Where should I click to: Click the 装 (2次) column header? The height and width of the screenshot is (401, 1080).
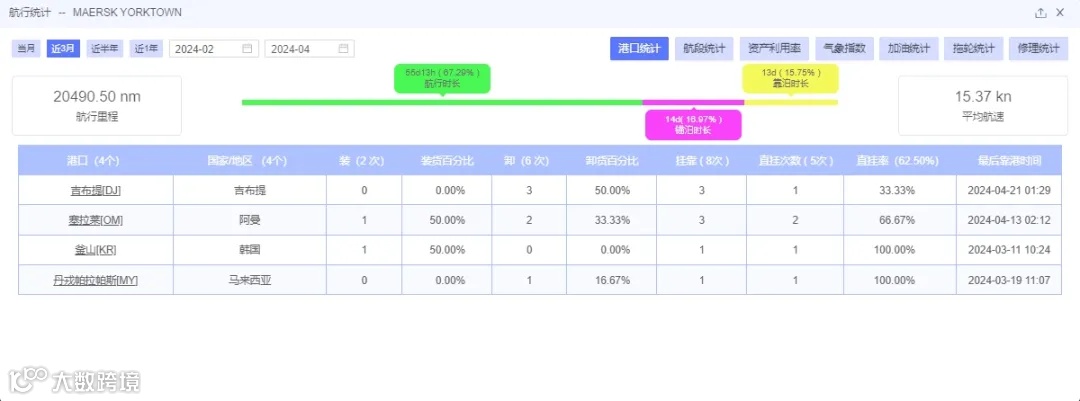coord(364,160)
